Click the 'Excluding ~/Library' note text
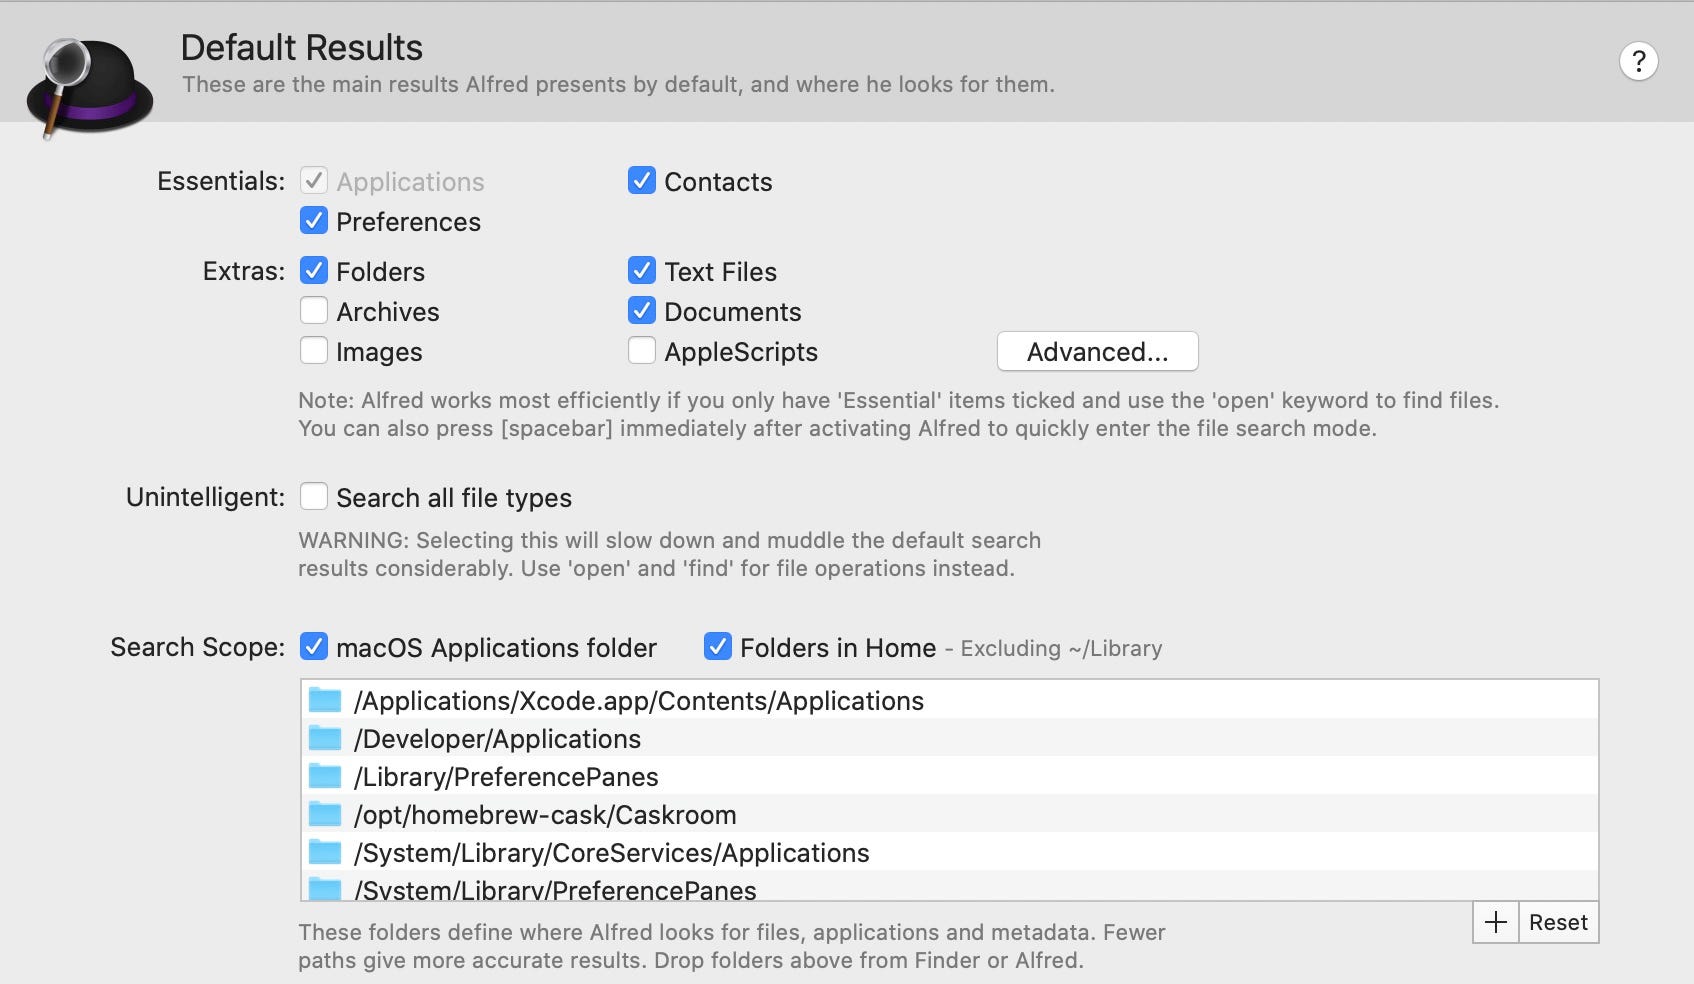The image size is (1694, 984). coord(1061,649)
